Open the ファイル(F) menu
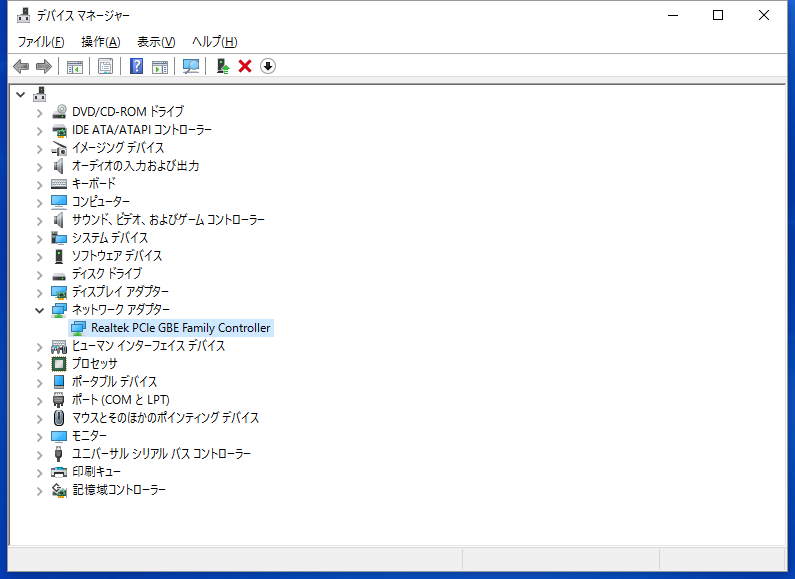 41,42
